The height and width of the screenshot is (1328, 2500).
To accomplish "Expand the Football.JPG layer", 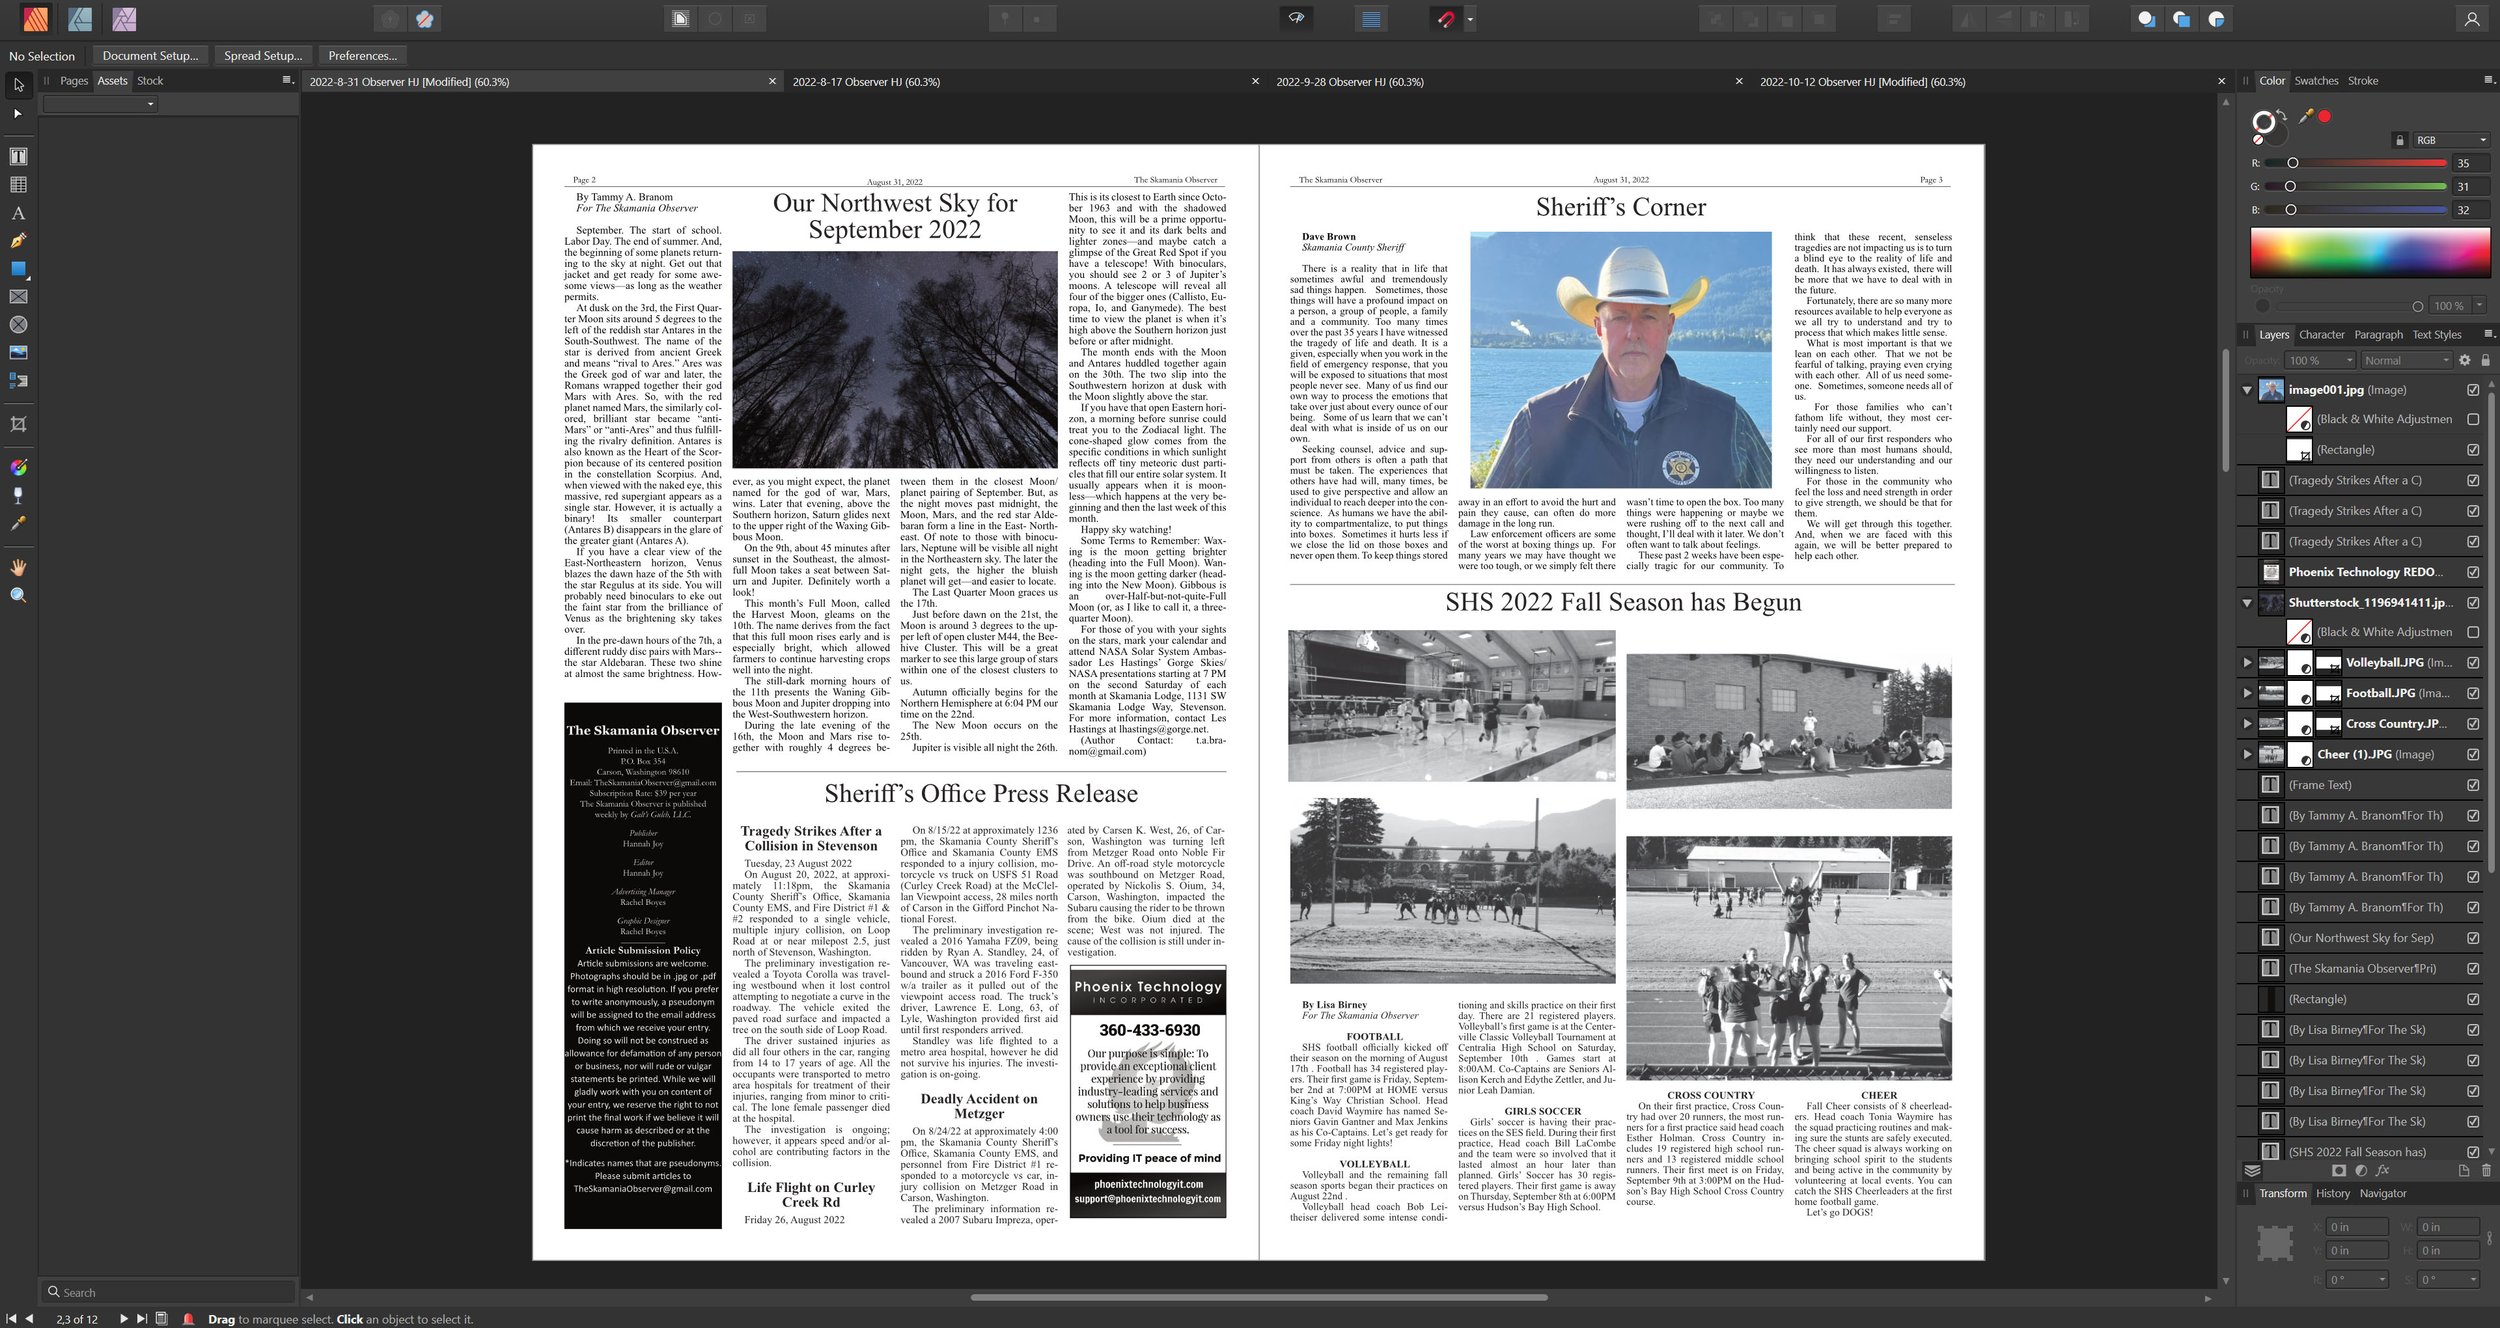I will [x=2247, y=693].
